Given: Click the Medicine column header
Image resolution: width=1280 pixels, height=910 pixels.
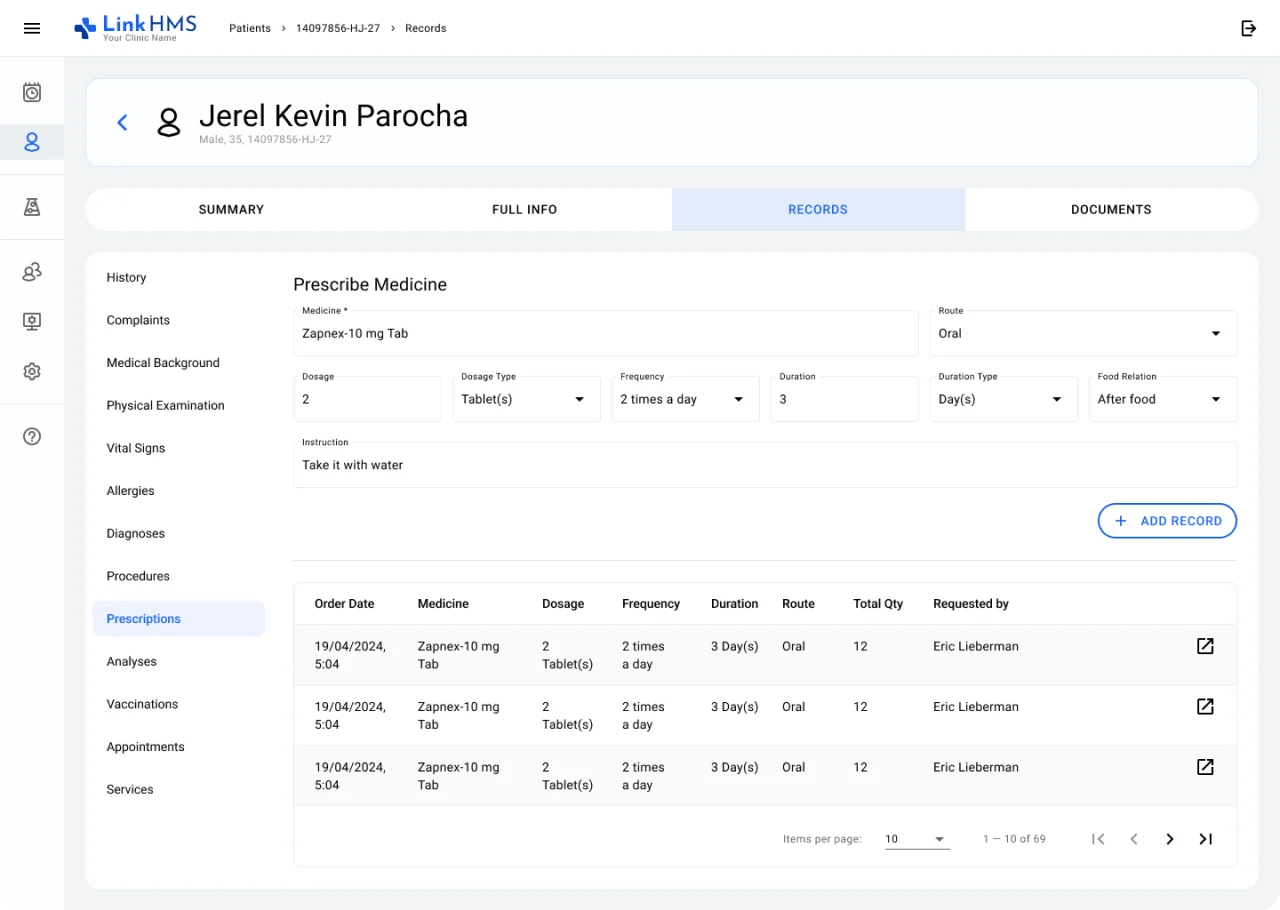Looking at the screenshot, I should pyautogui.click(x=443, y=604).
